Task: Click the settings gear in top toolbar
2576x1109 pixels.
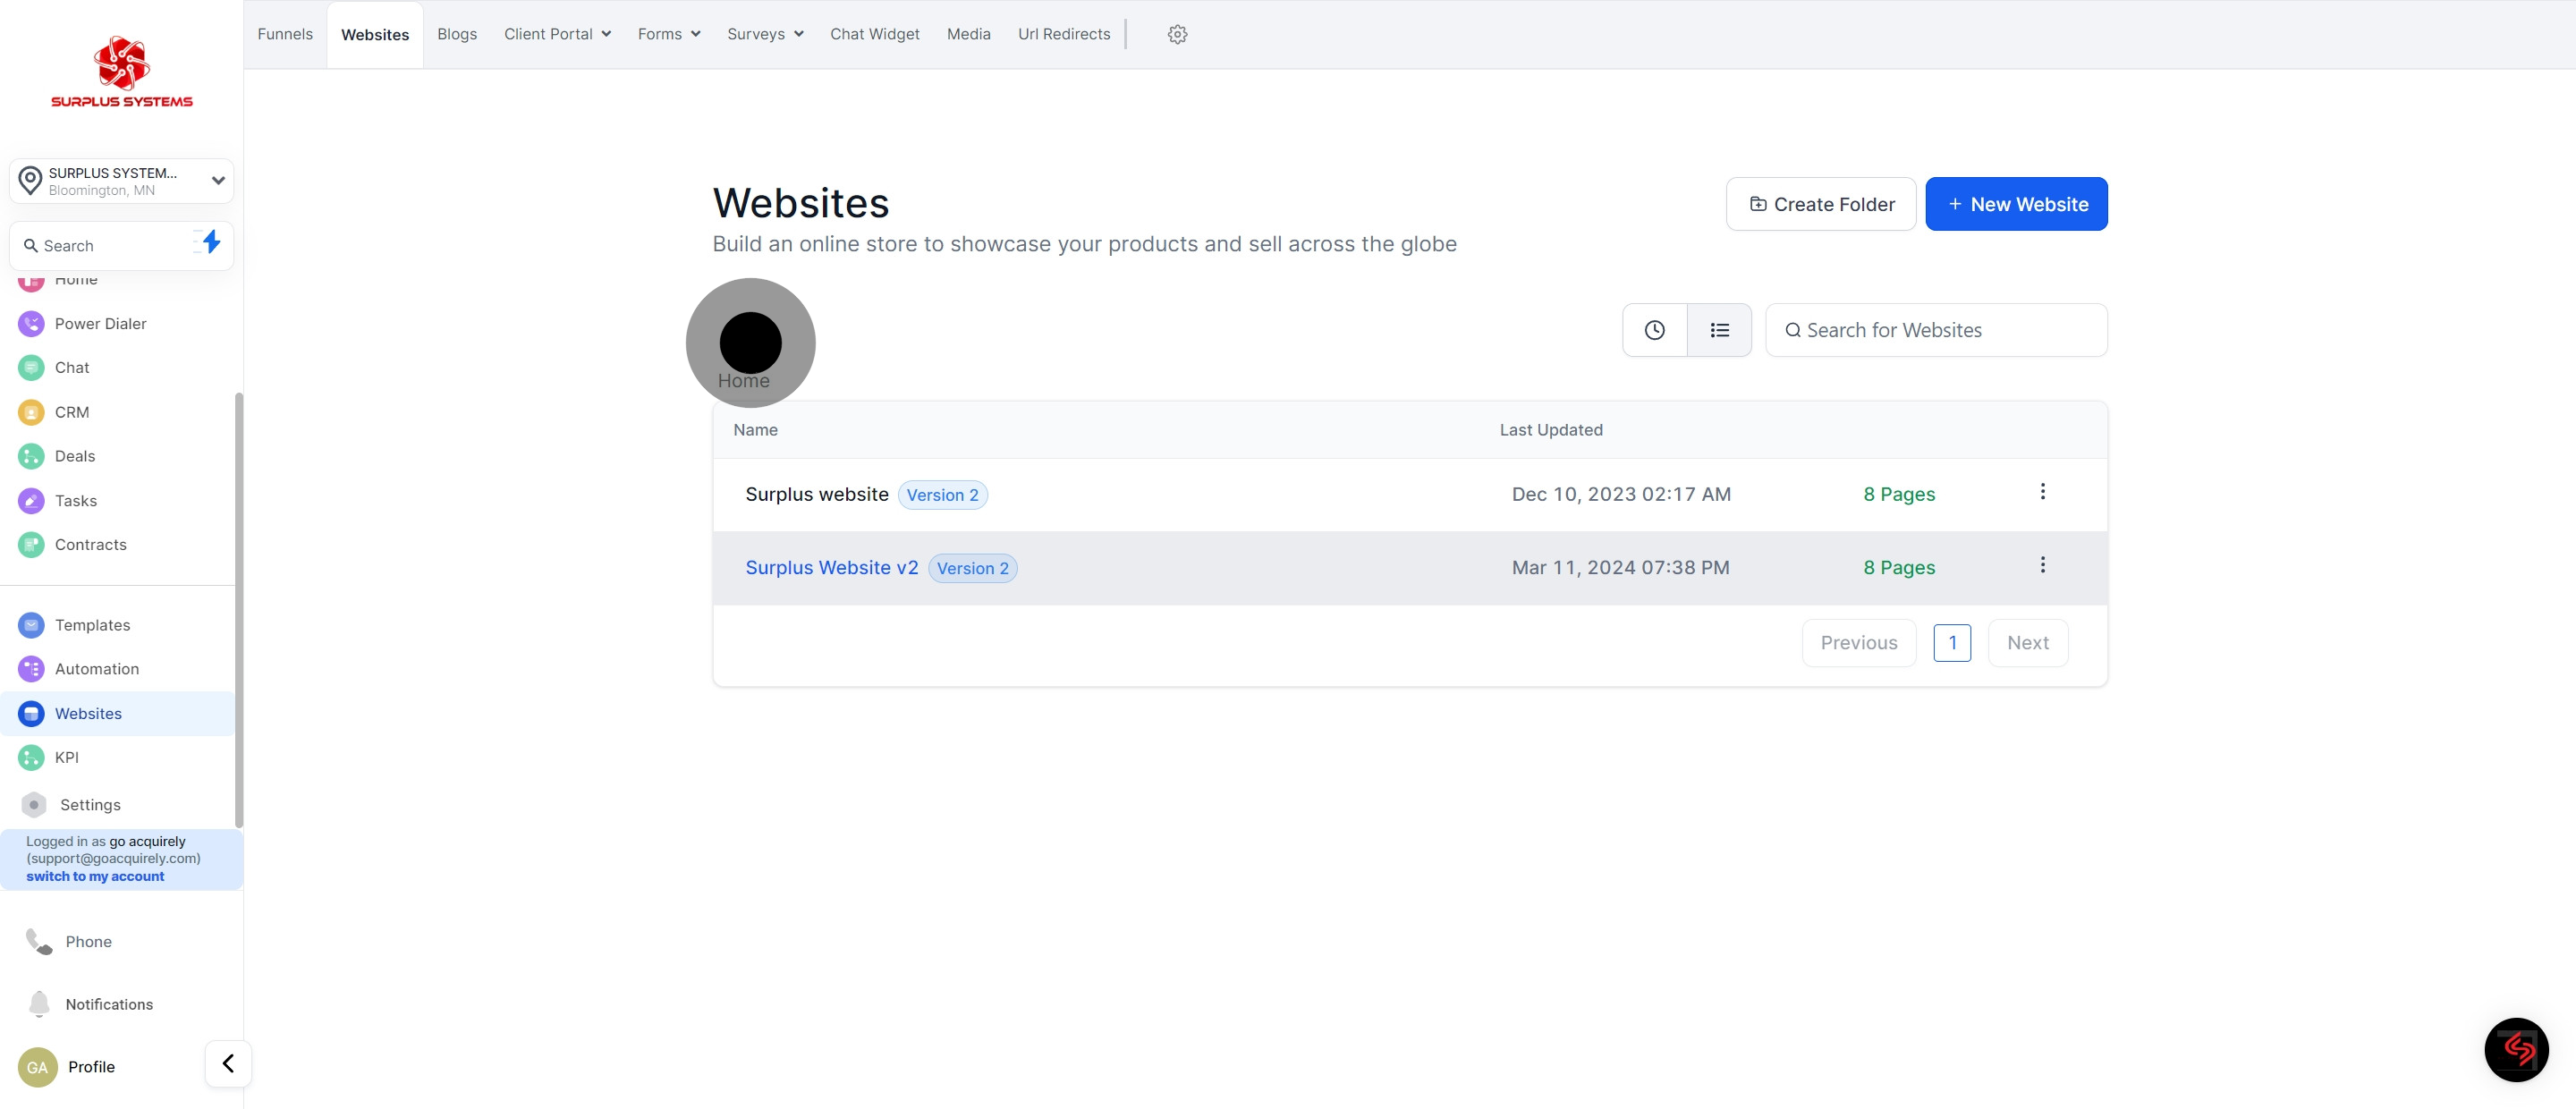Action: 1177,33
